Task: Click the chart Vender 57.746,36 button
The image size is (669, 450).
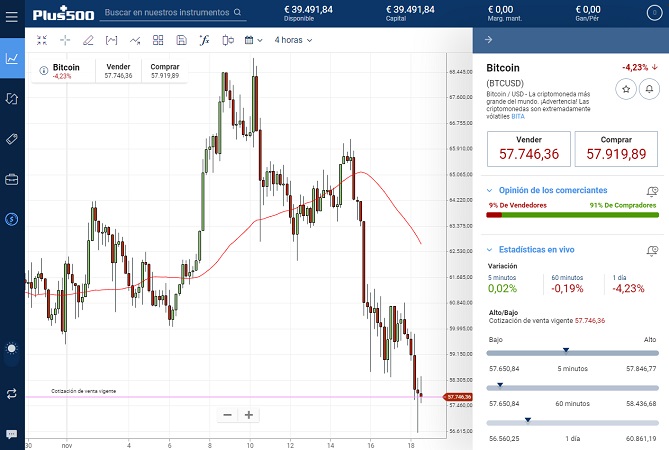Action: point(118,71)
